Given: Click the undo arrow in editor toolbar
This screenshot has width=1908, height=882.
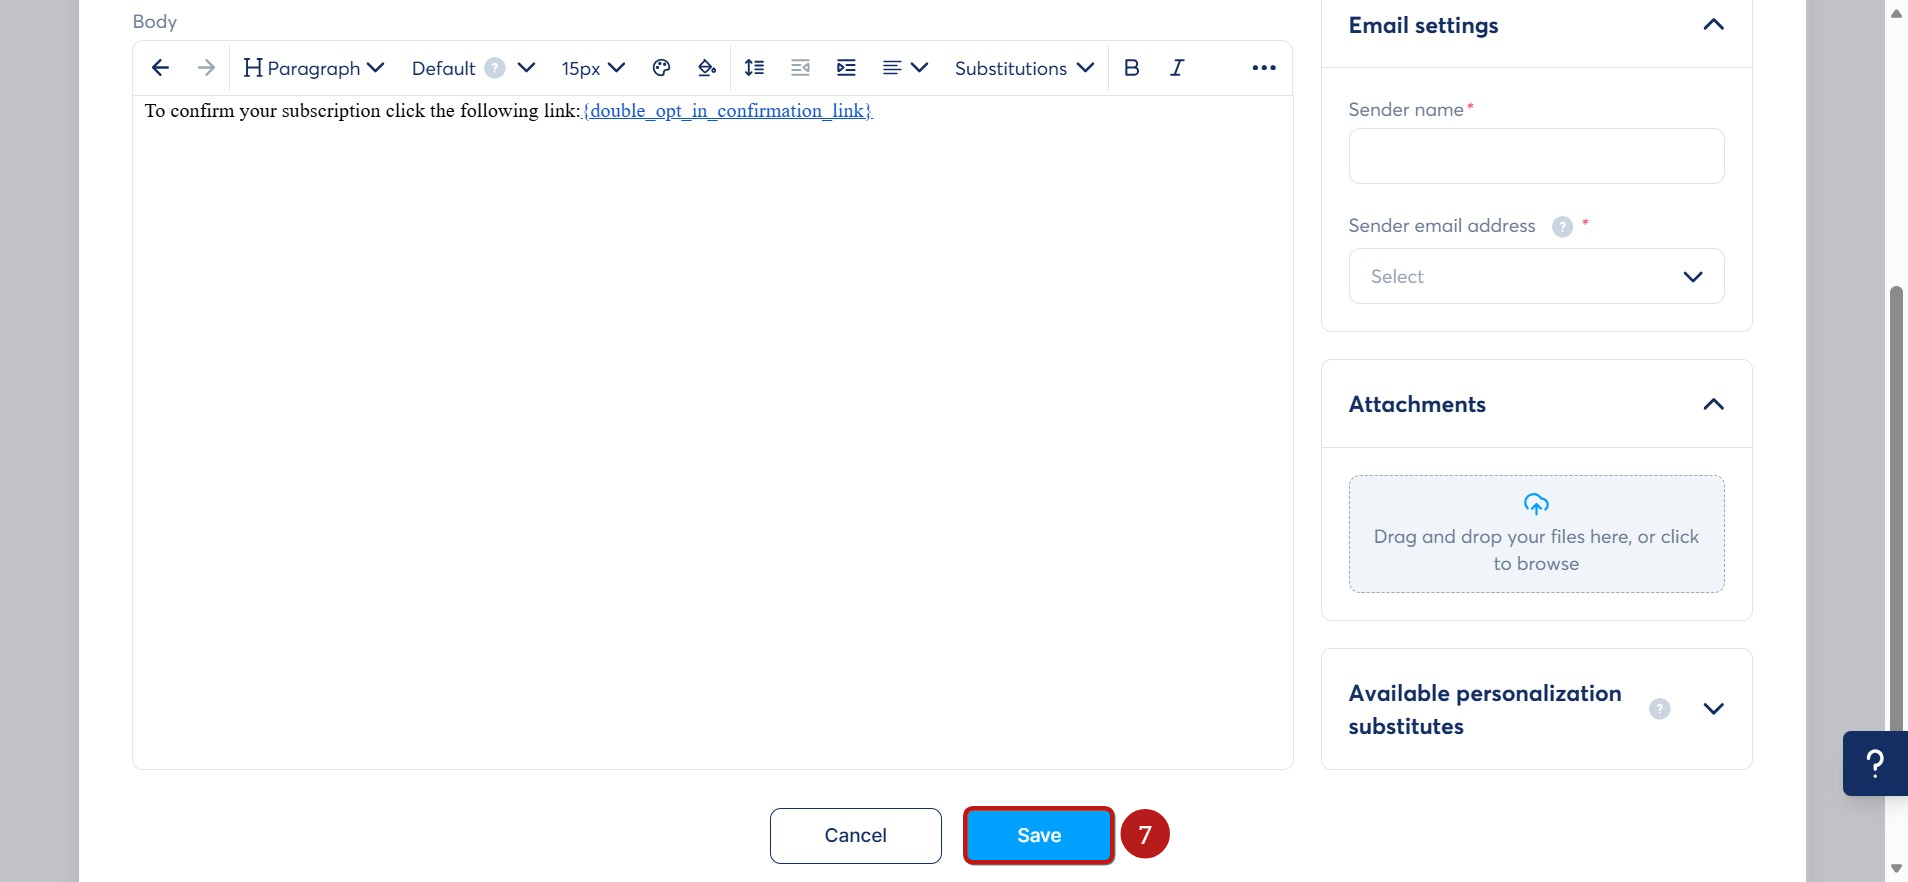Looking at the screenshot, I should click(x=160, y=68).
